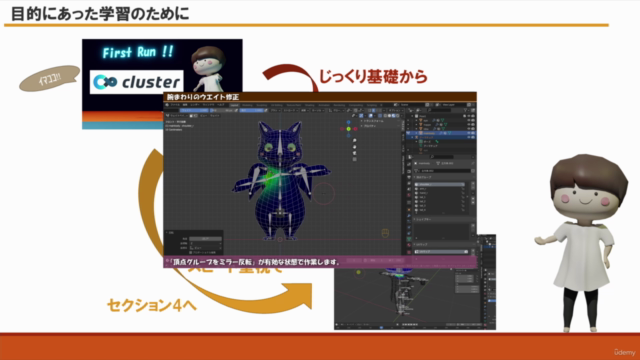Open the green Object Data properties tab
Screen dimensions: 640x360
point(409,239)
